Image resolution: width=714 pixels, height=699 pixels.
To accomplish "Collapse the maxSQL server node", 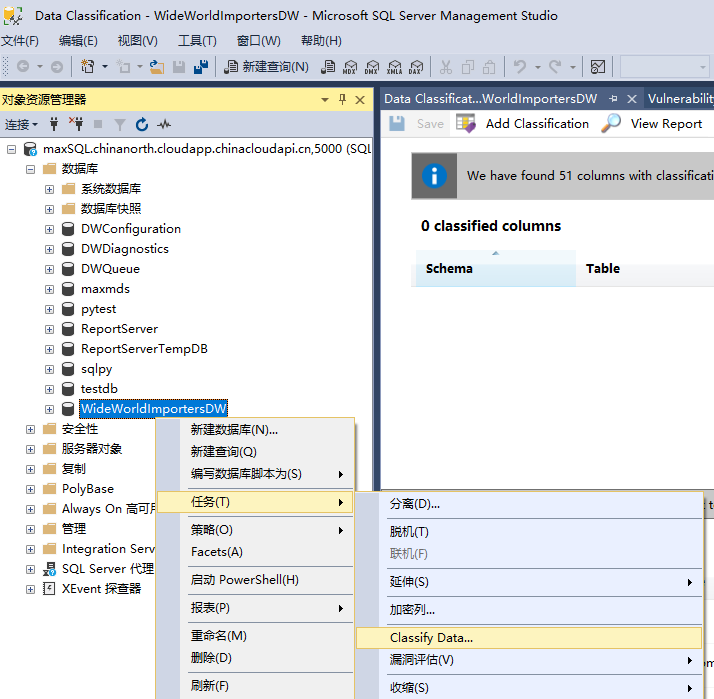I will (11, 149).
